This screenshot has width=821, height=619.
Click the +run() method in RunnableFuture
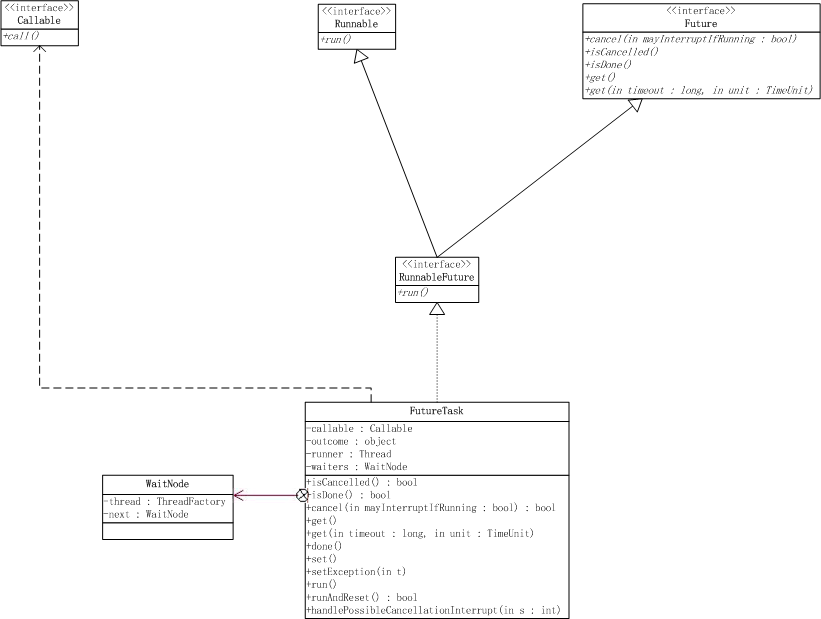[x=413, y=293]
